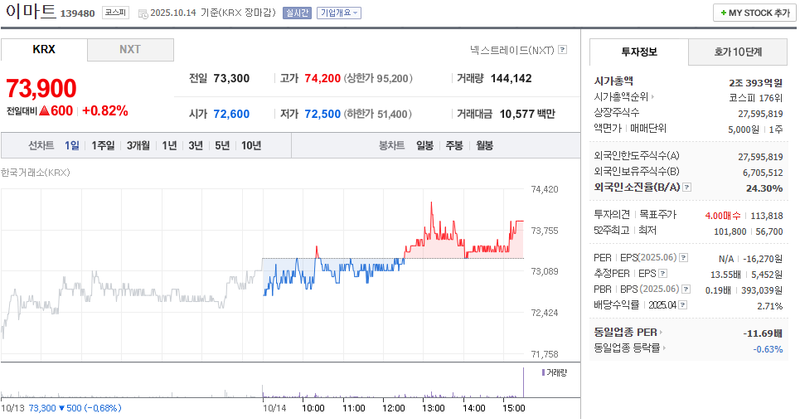800x419 pixels.
Task: Switch the chart to the 3개월 period
Action: (x=137, y=145)
